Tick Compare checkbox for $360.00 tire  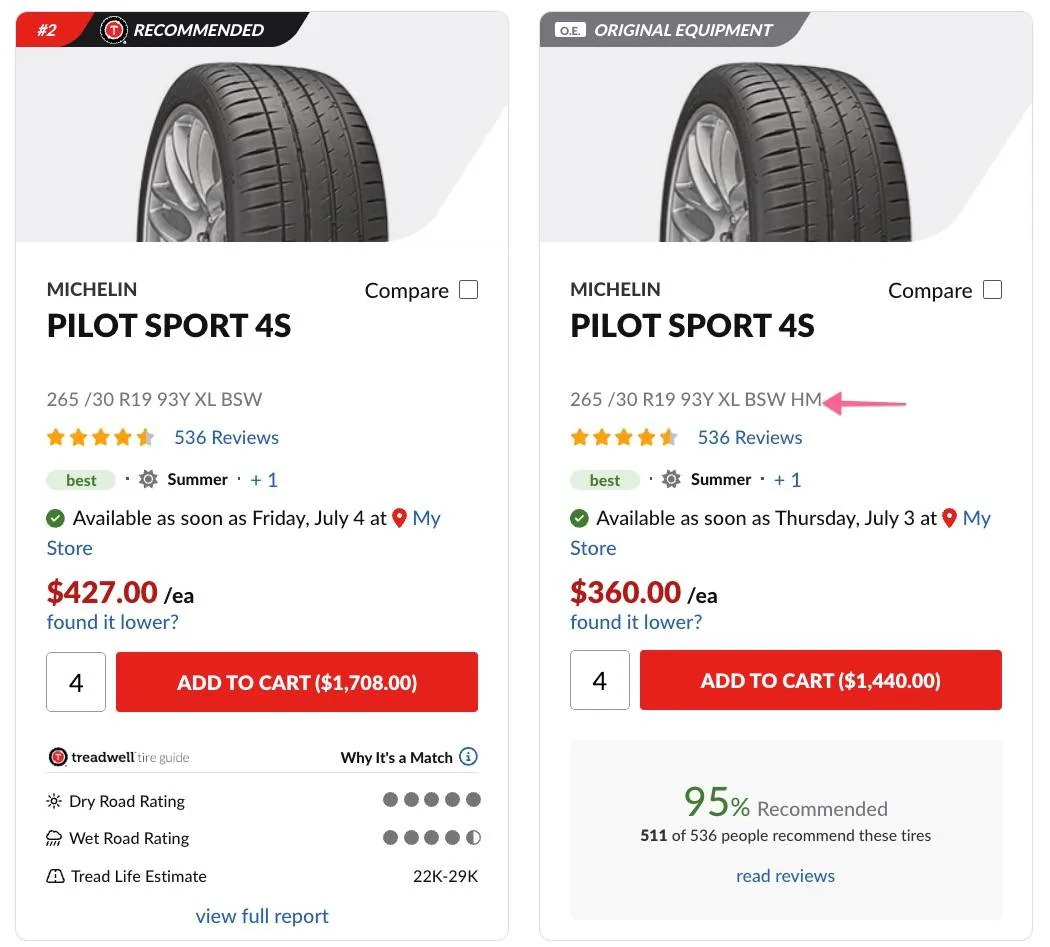click(x=992, y=290)
